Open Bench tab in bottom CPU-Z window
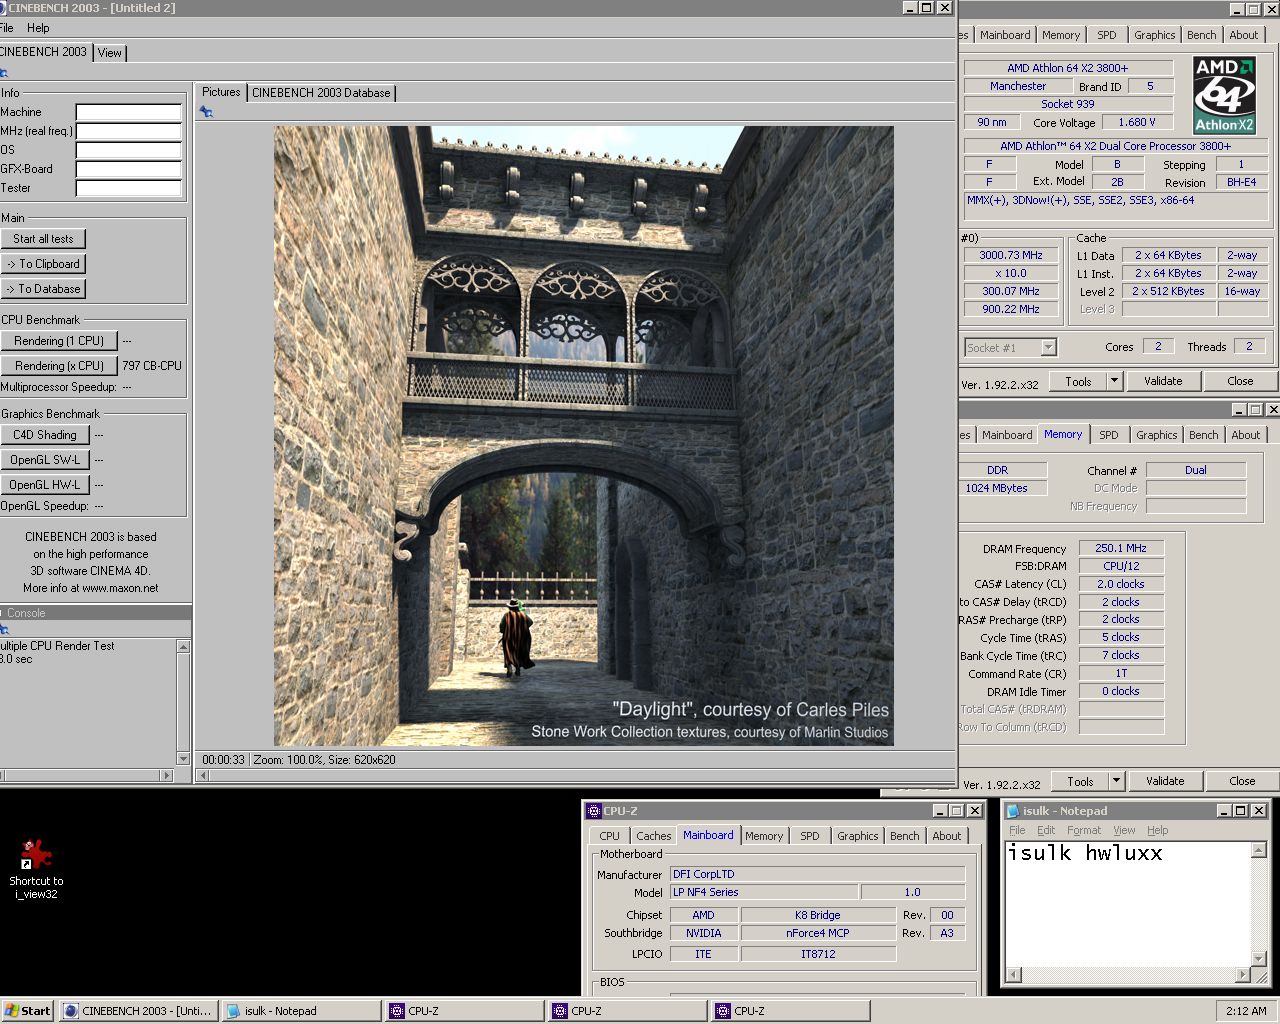This screenshot has height=1024, width=1280. (905, 836)
